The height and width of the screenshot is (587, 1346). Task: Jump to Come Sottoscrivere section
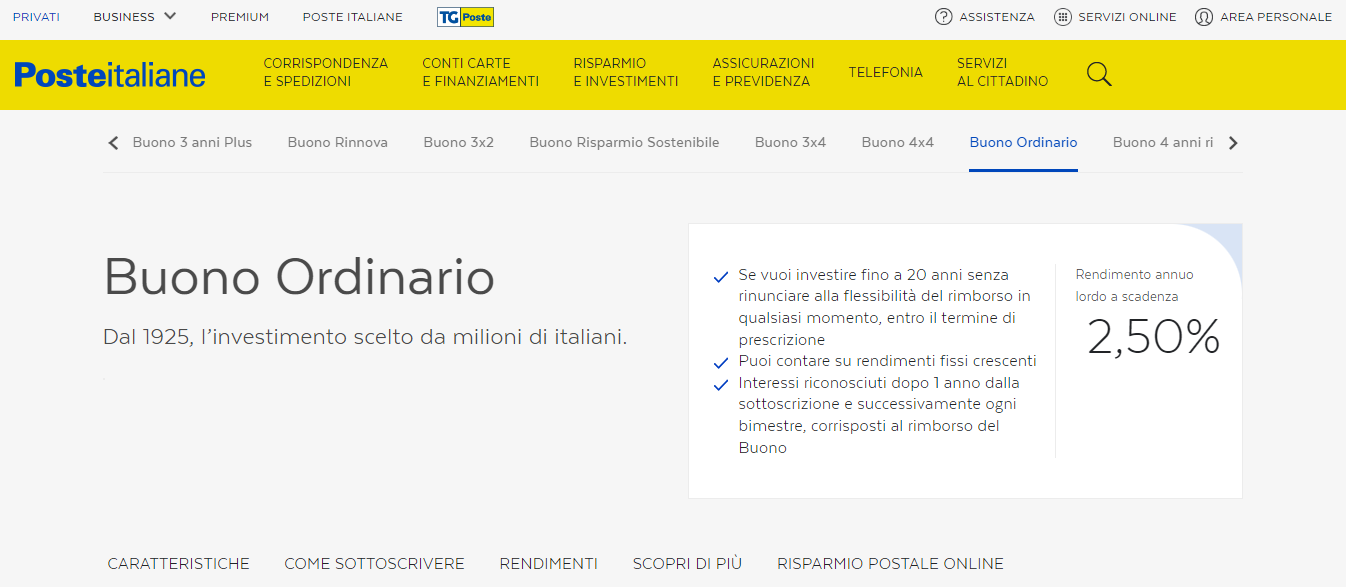point(374,564)
